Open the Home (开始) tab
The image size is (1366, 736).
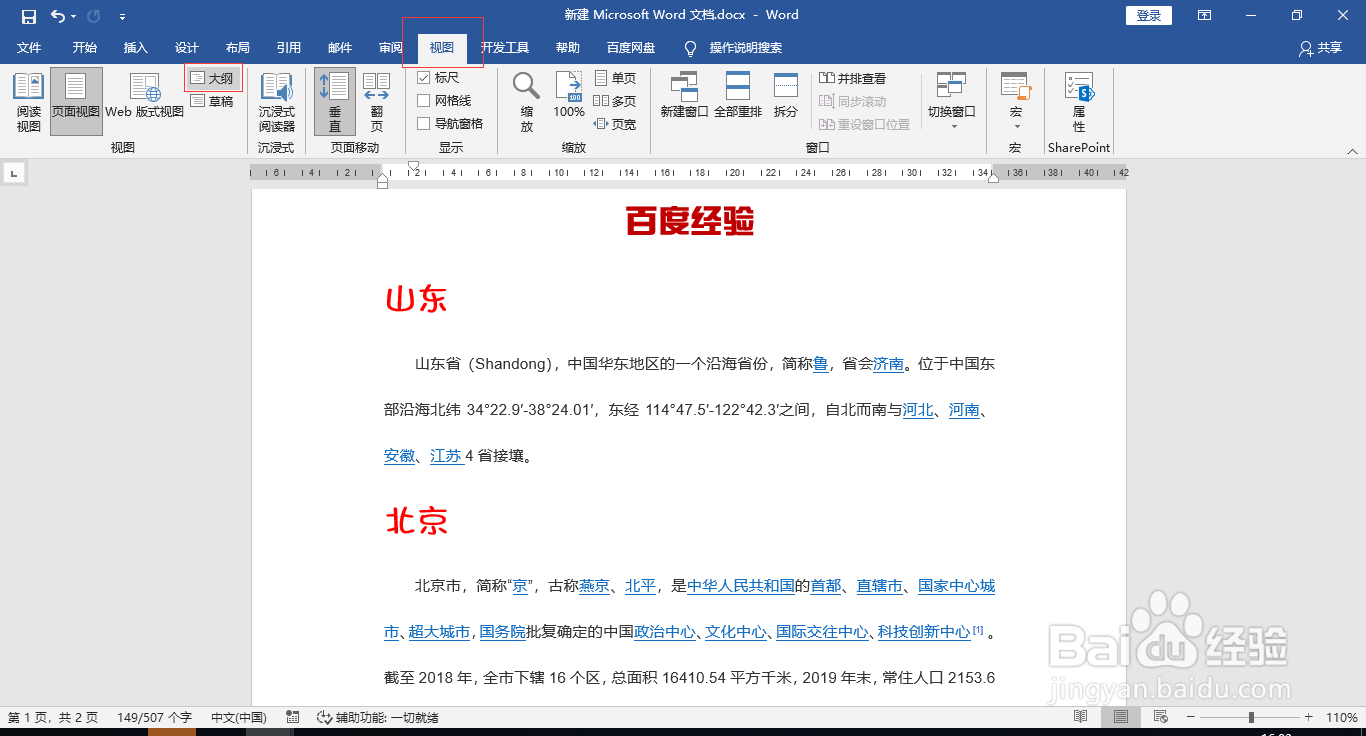coord(85,48)
